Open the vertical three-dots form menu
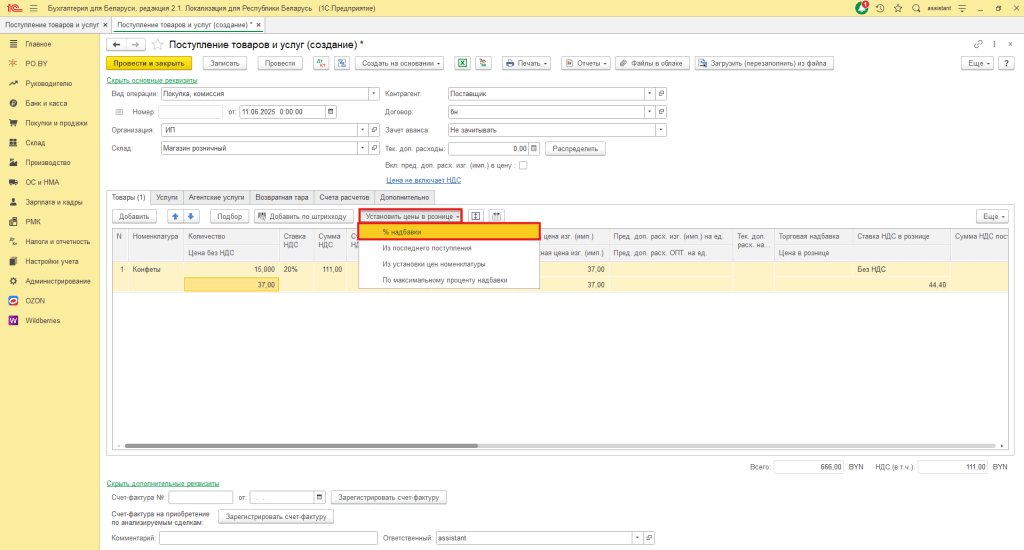This screenshot has width=1024, height=550. 994,44
